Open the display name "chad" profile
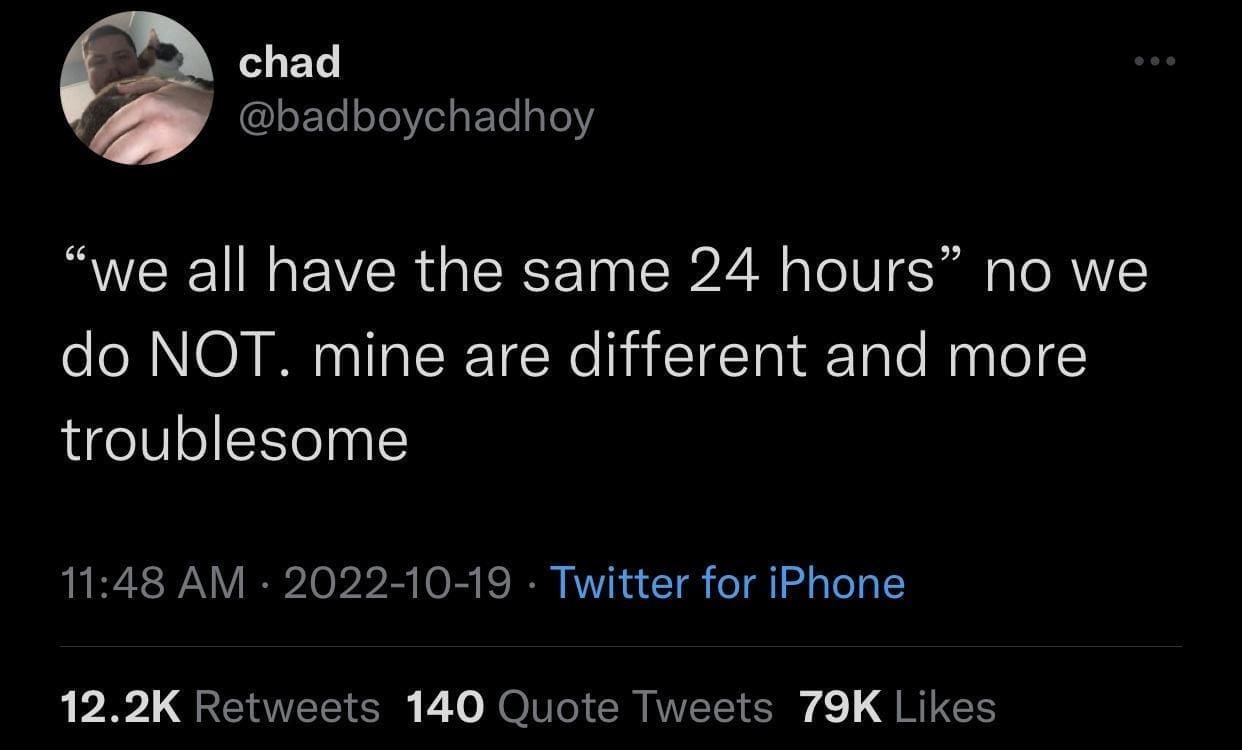Screen dimensions: 1242x750 point(290,63)
